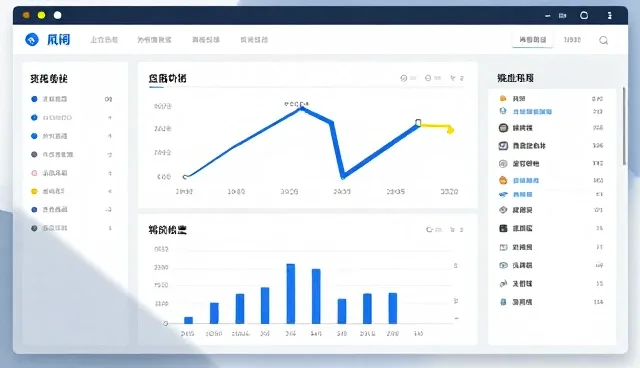The height and width of the screenshot is (368, 640).
Task: Select the list row with the pink outlined dot
Action: click(x=71, y=173)
